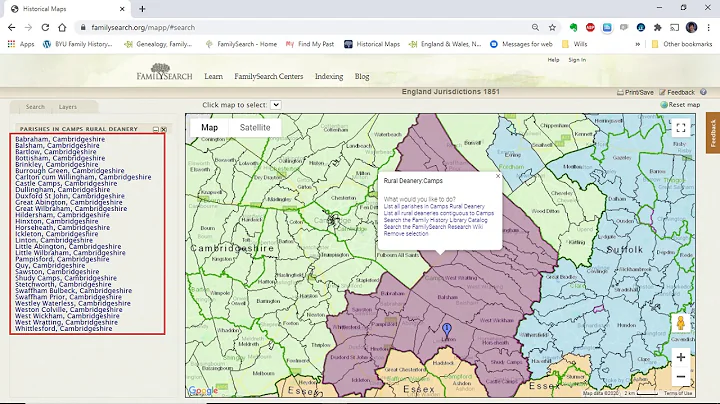Open the Chrome three-dot menu
The image size is (720, 404).
pyautogui.click(x=709, y=28)
